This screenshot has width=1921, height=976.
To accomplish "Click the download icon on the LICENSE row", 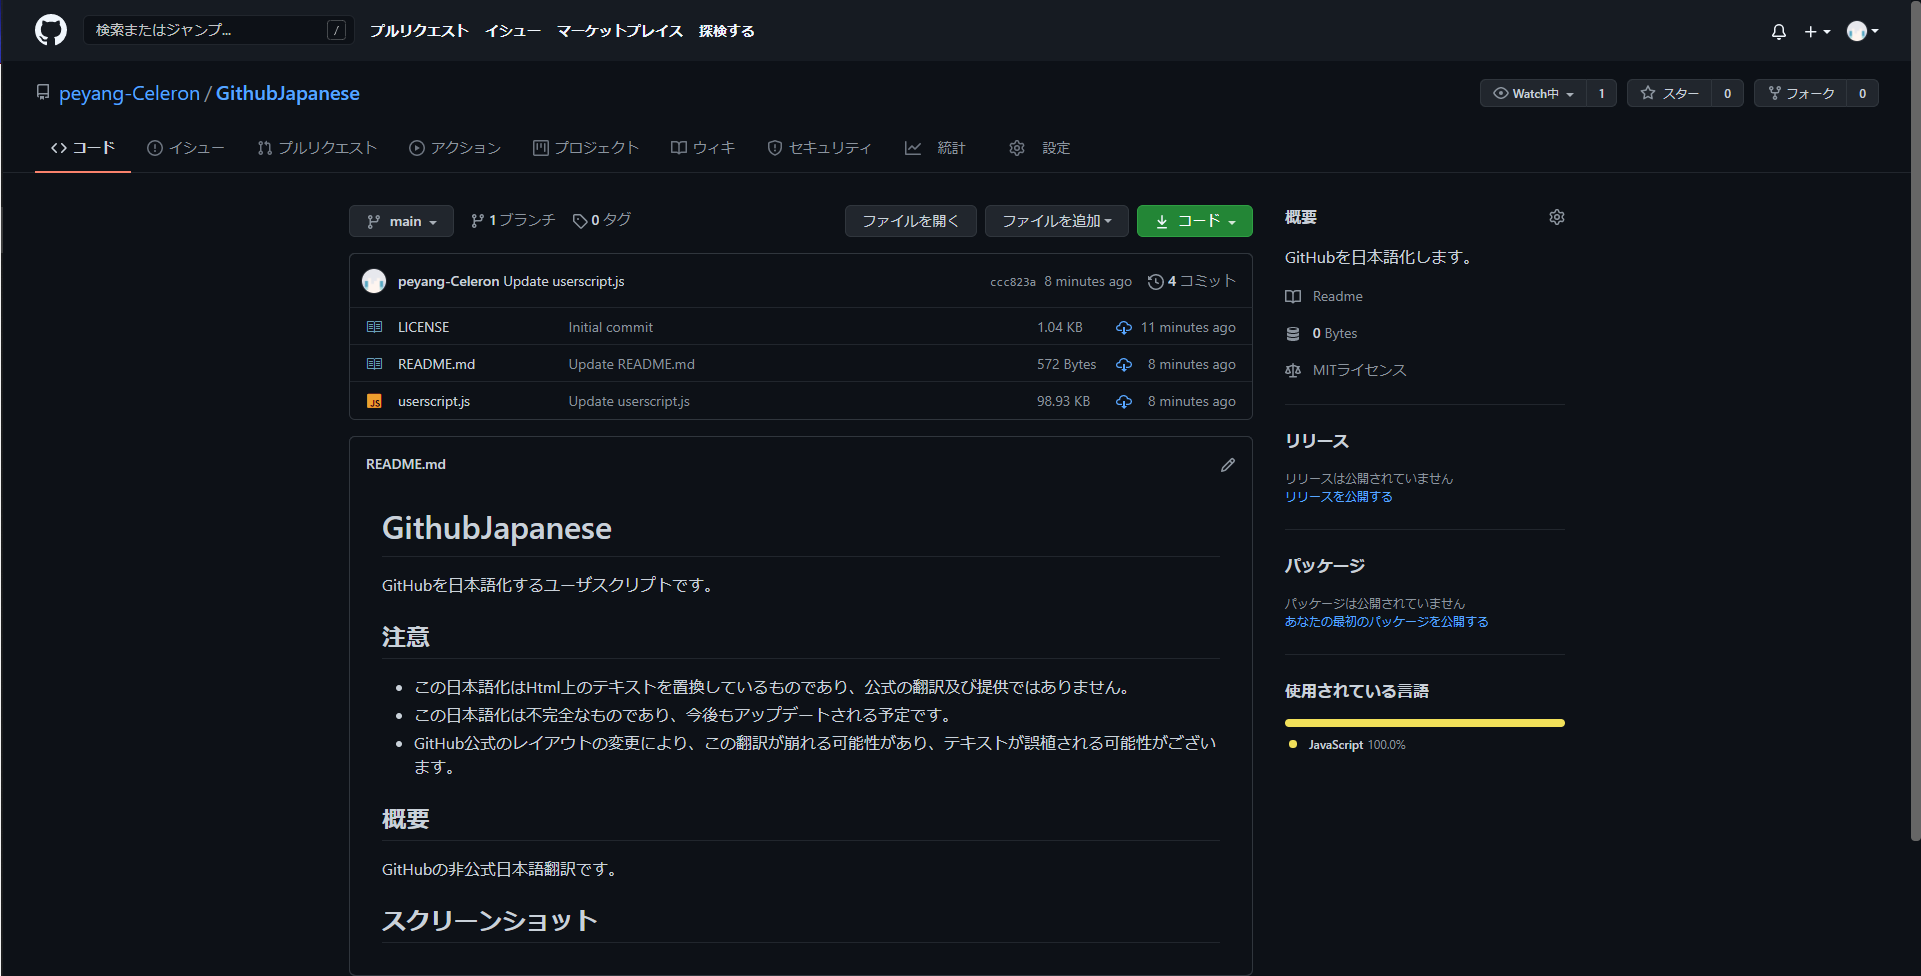I will pyautogui.click(x=1124, y=327).
